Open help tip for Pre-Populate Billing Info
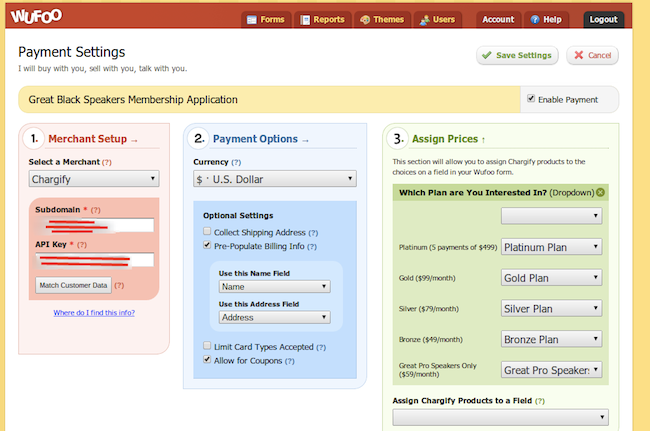Image resolution: width=650 pixels, height=431 pixels. click(x=312, y=247)
